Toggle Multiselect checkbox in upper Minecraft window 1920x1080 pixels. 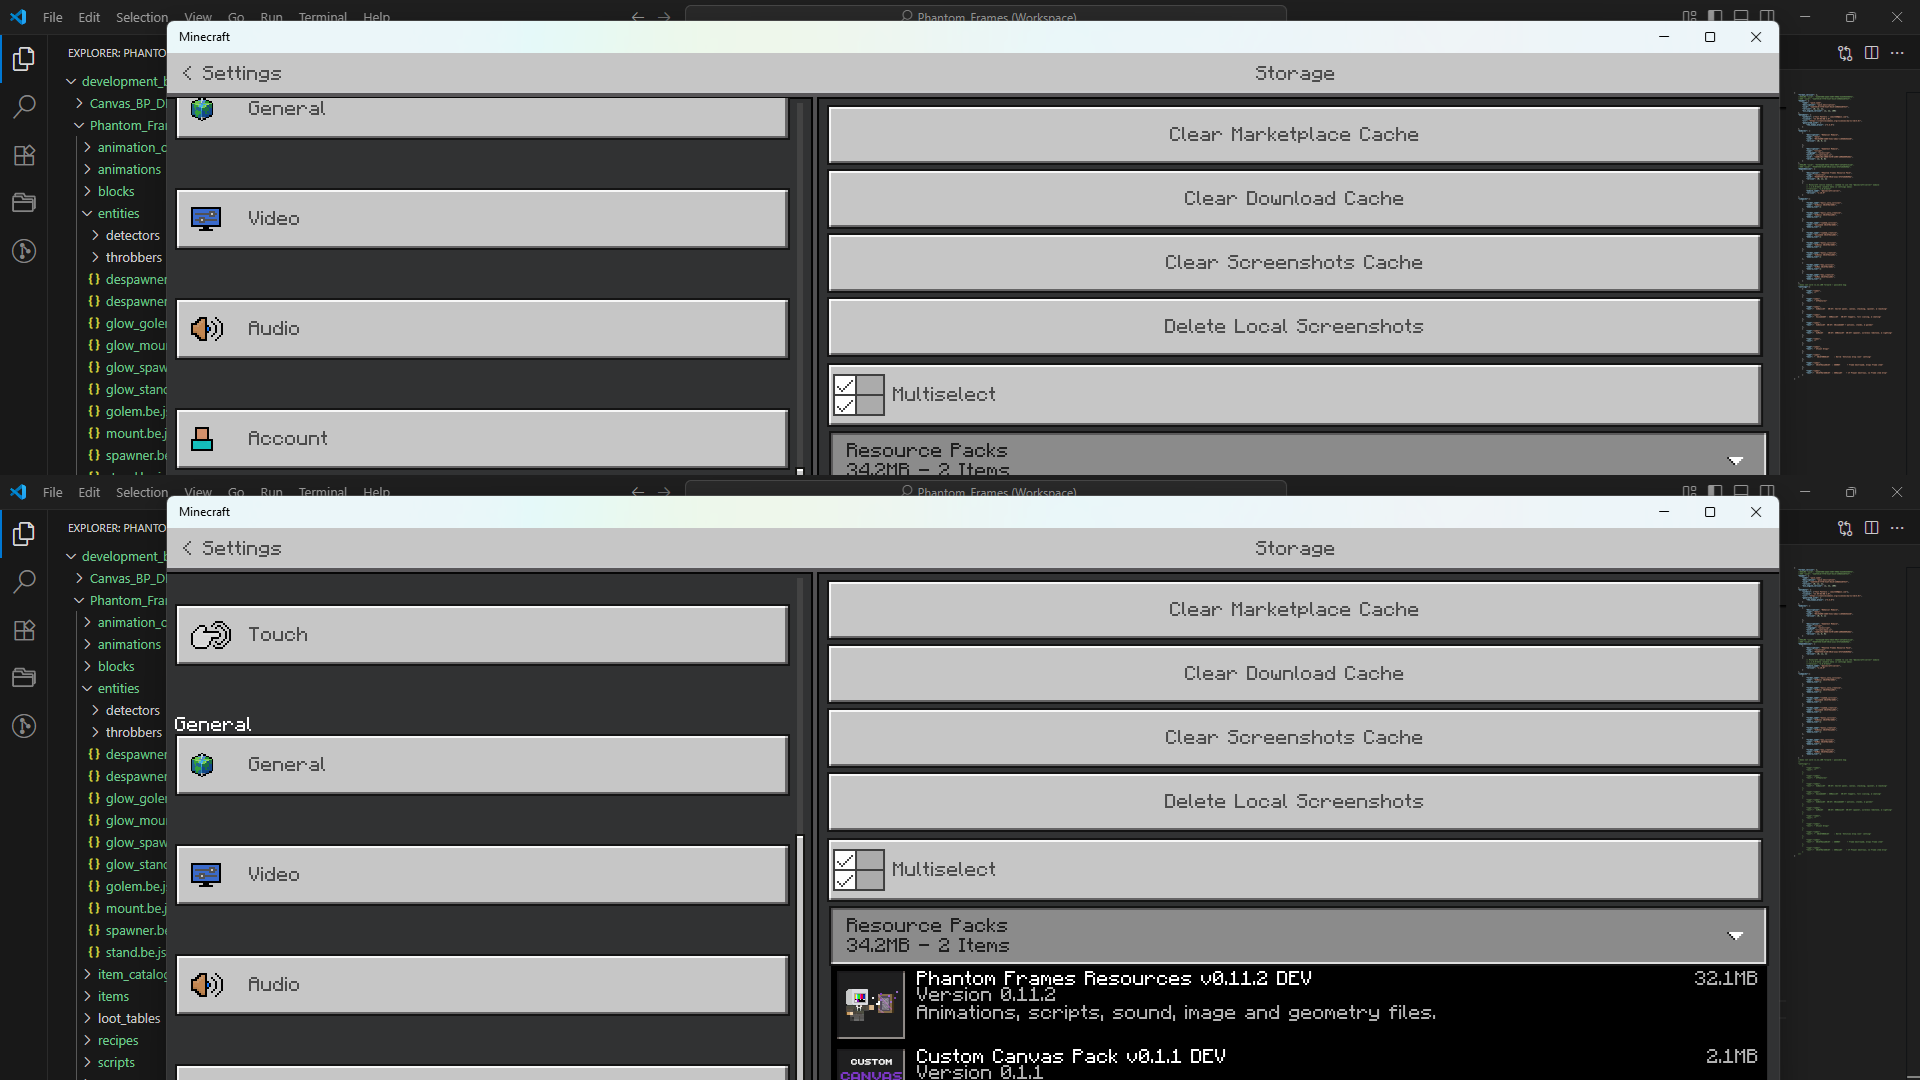click(x=858, y=395)
